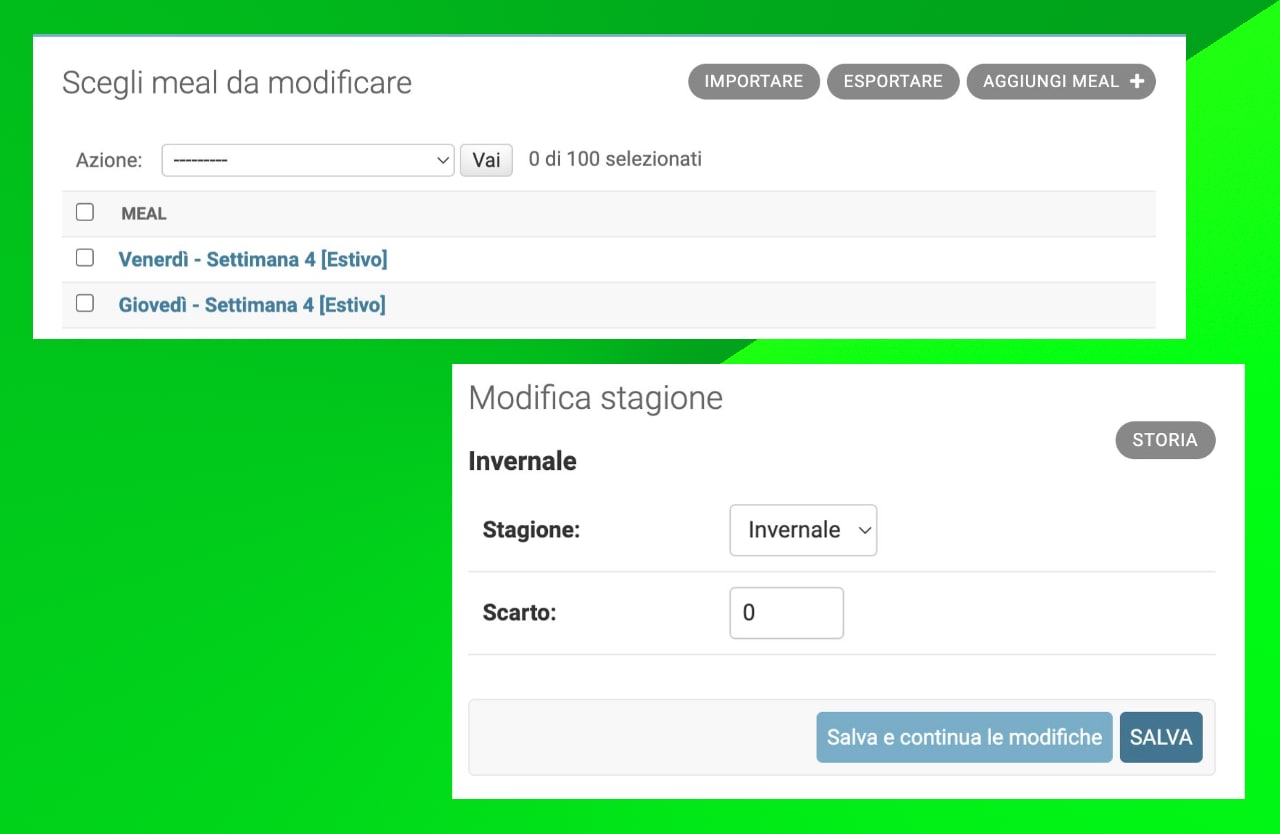Click Salva e continua le modifiche

pyautogui.click(x=963, y=737)
